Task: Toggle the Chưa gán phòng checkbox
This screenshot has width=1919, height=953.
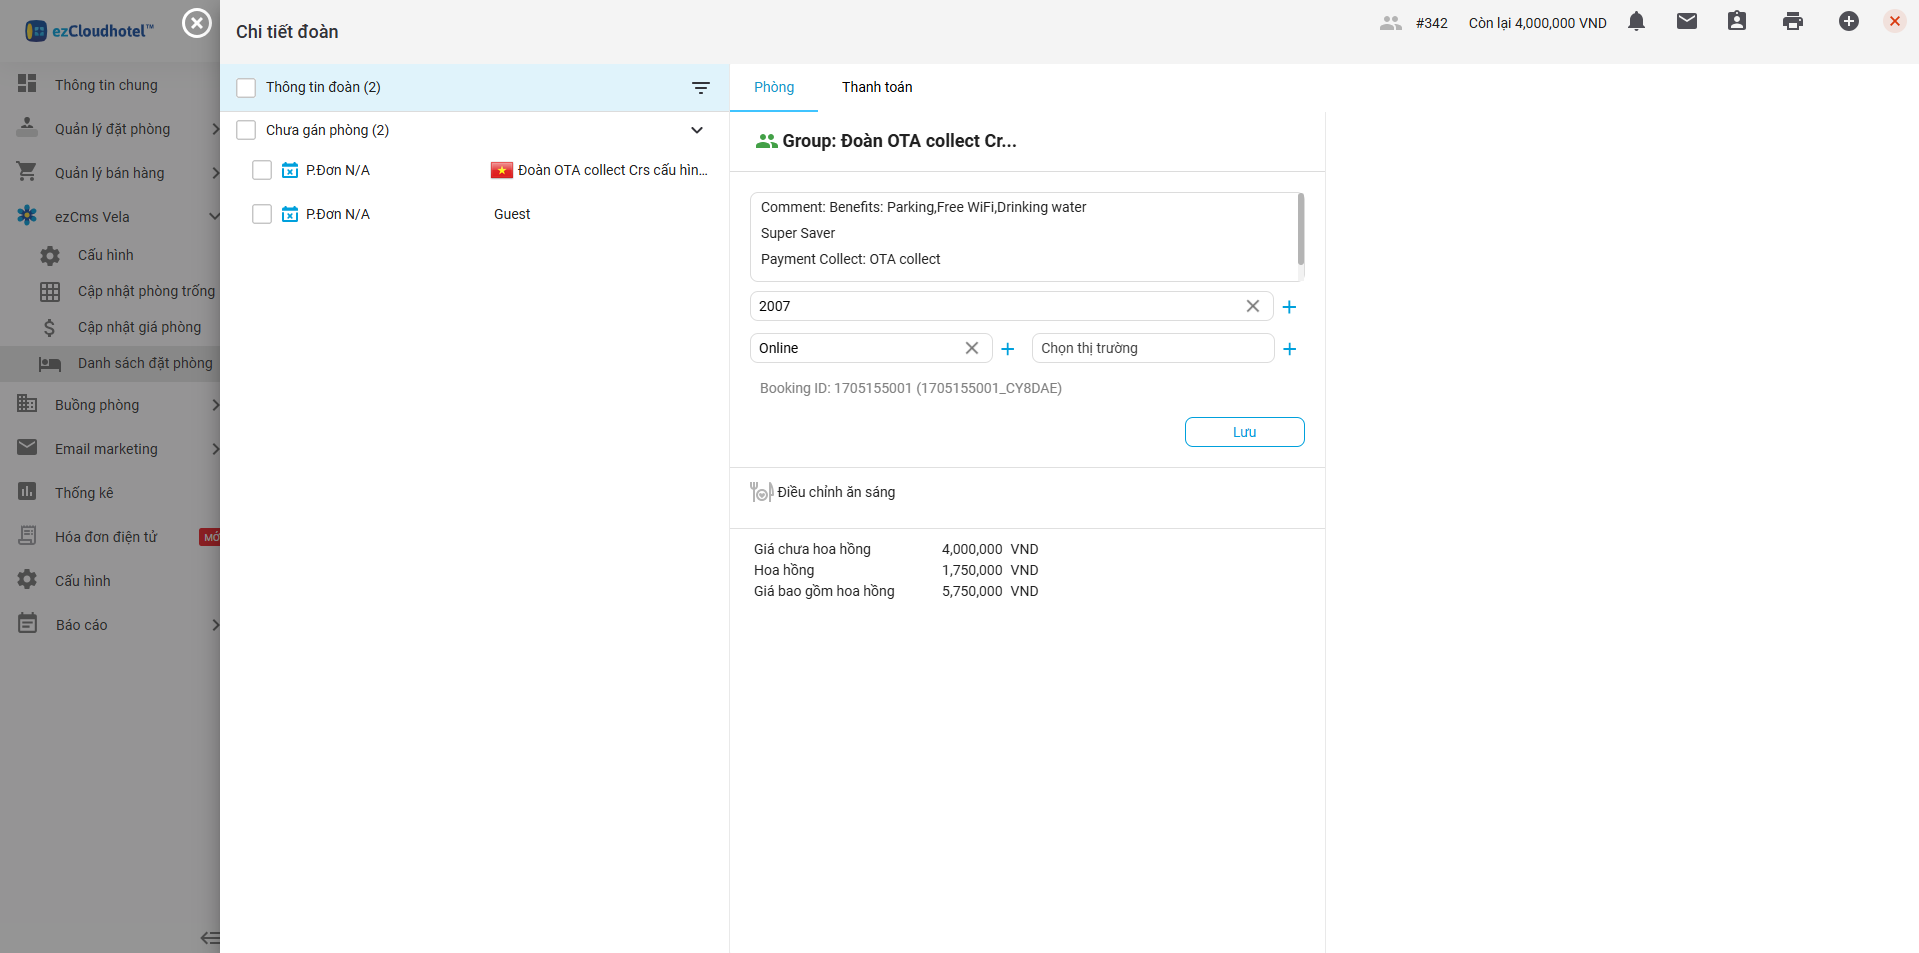Action: pyautogui.click(x=246, y=130)
